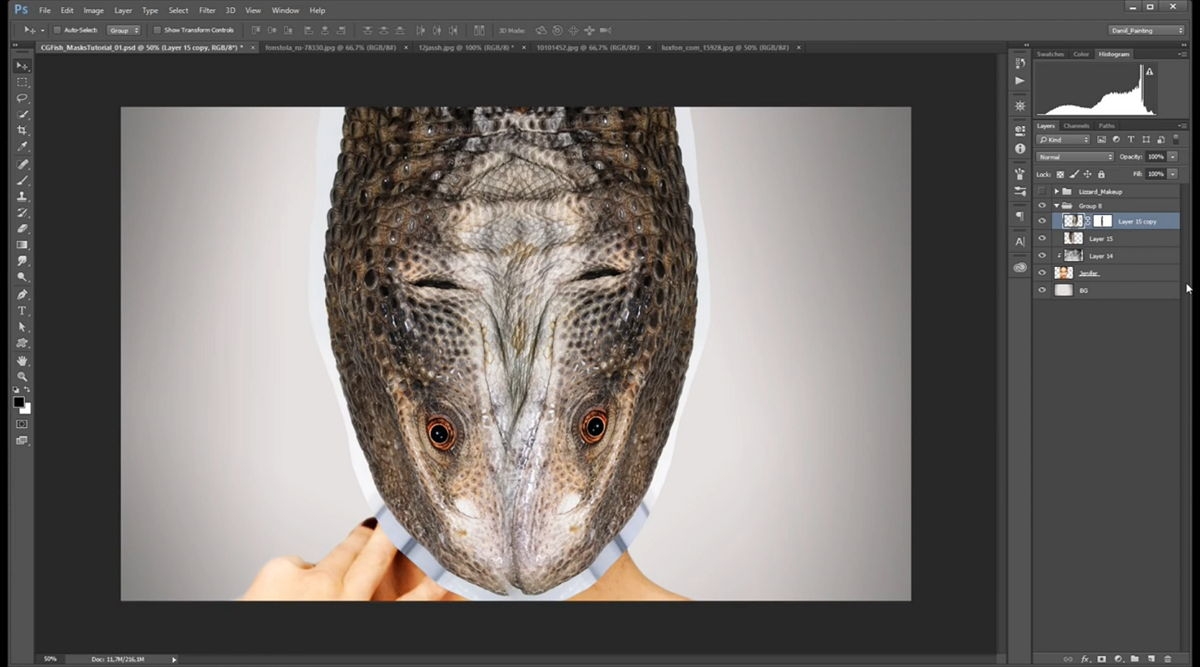Enable the Auto-Select checkbox
Image resolution: width=1200 pixels, height=667 pixels.
click(57, 30)
